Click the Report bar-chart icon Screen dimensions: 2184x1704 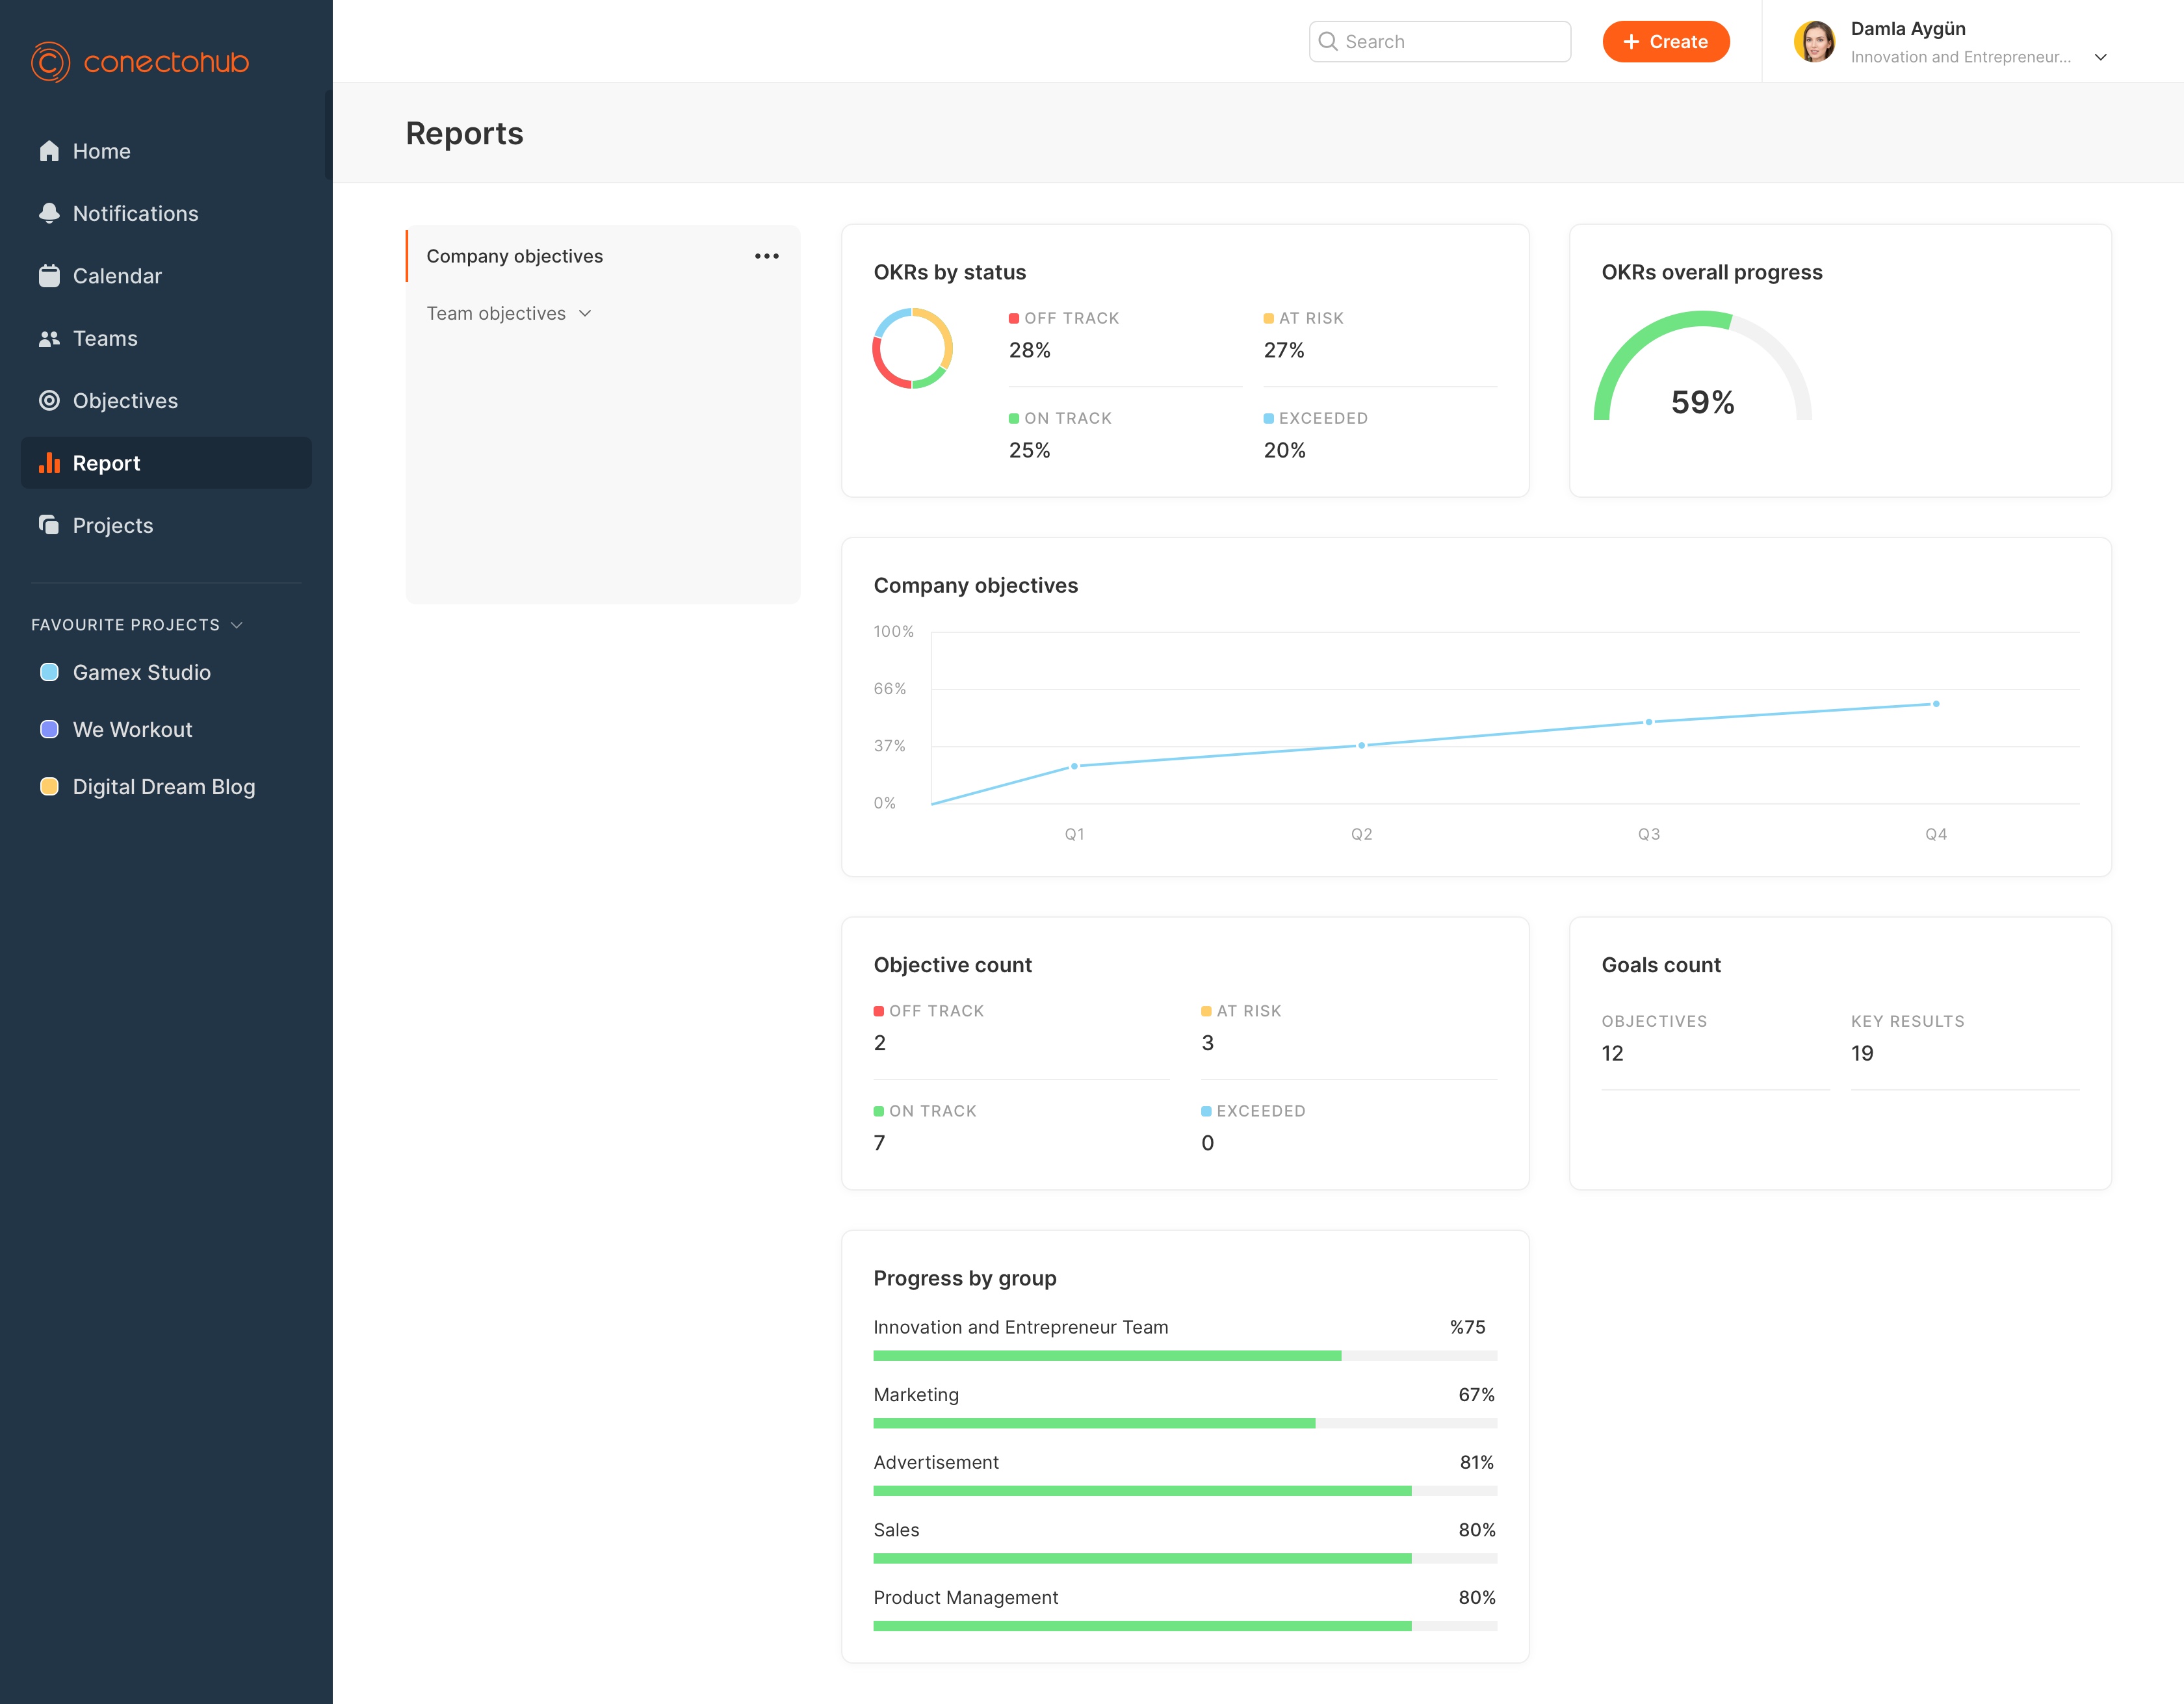(49, 463)
